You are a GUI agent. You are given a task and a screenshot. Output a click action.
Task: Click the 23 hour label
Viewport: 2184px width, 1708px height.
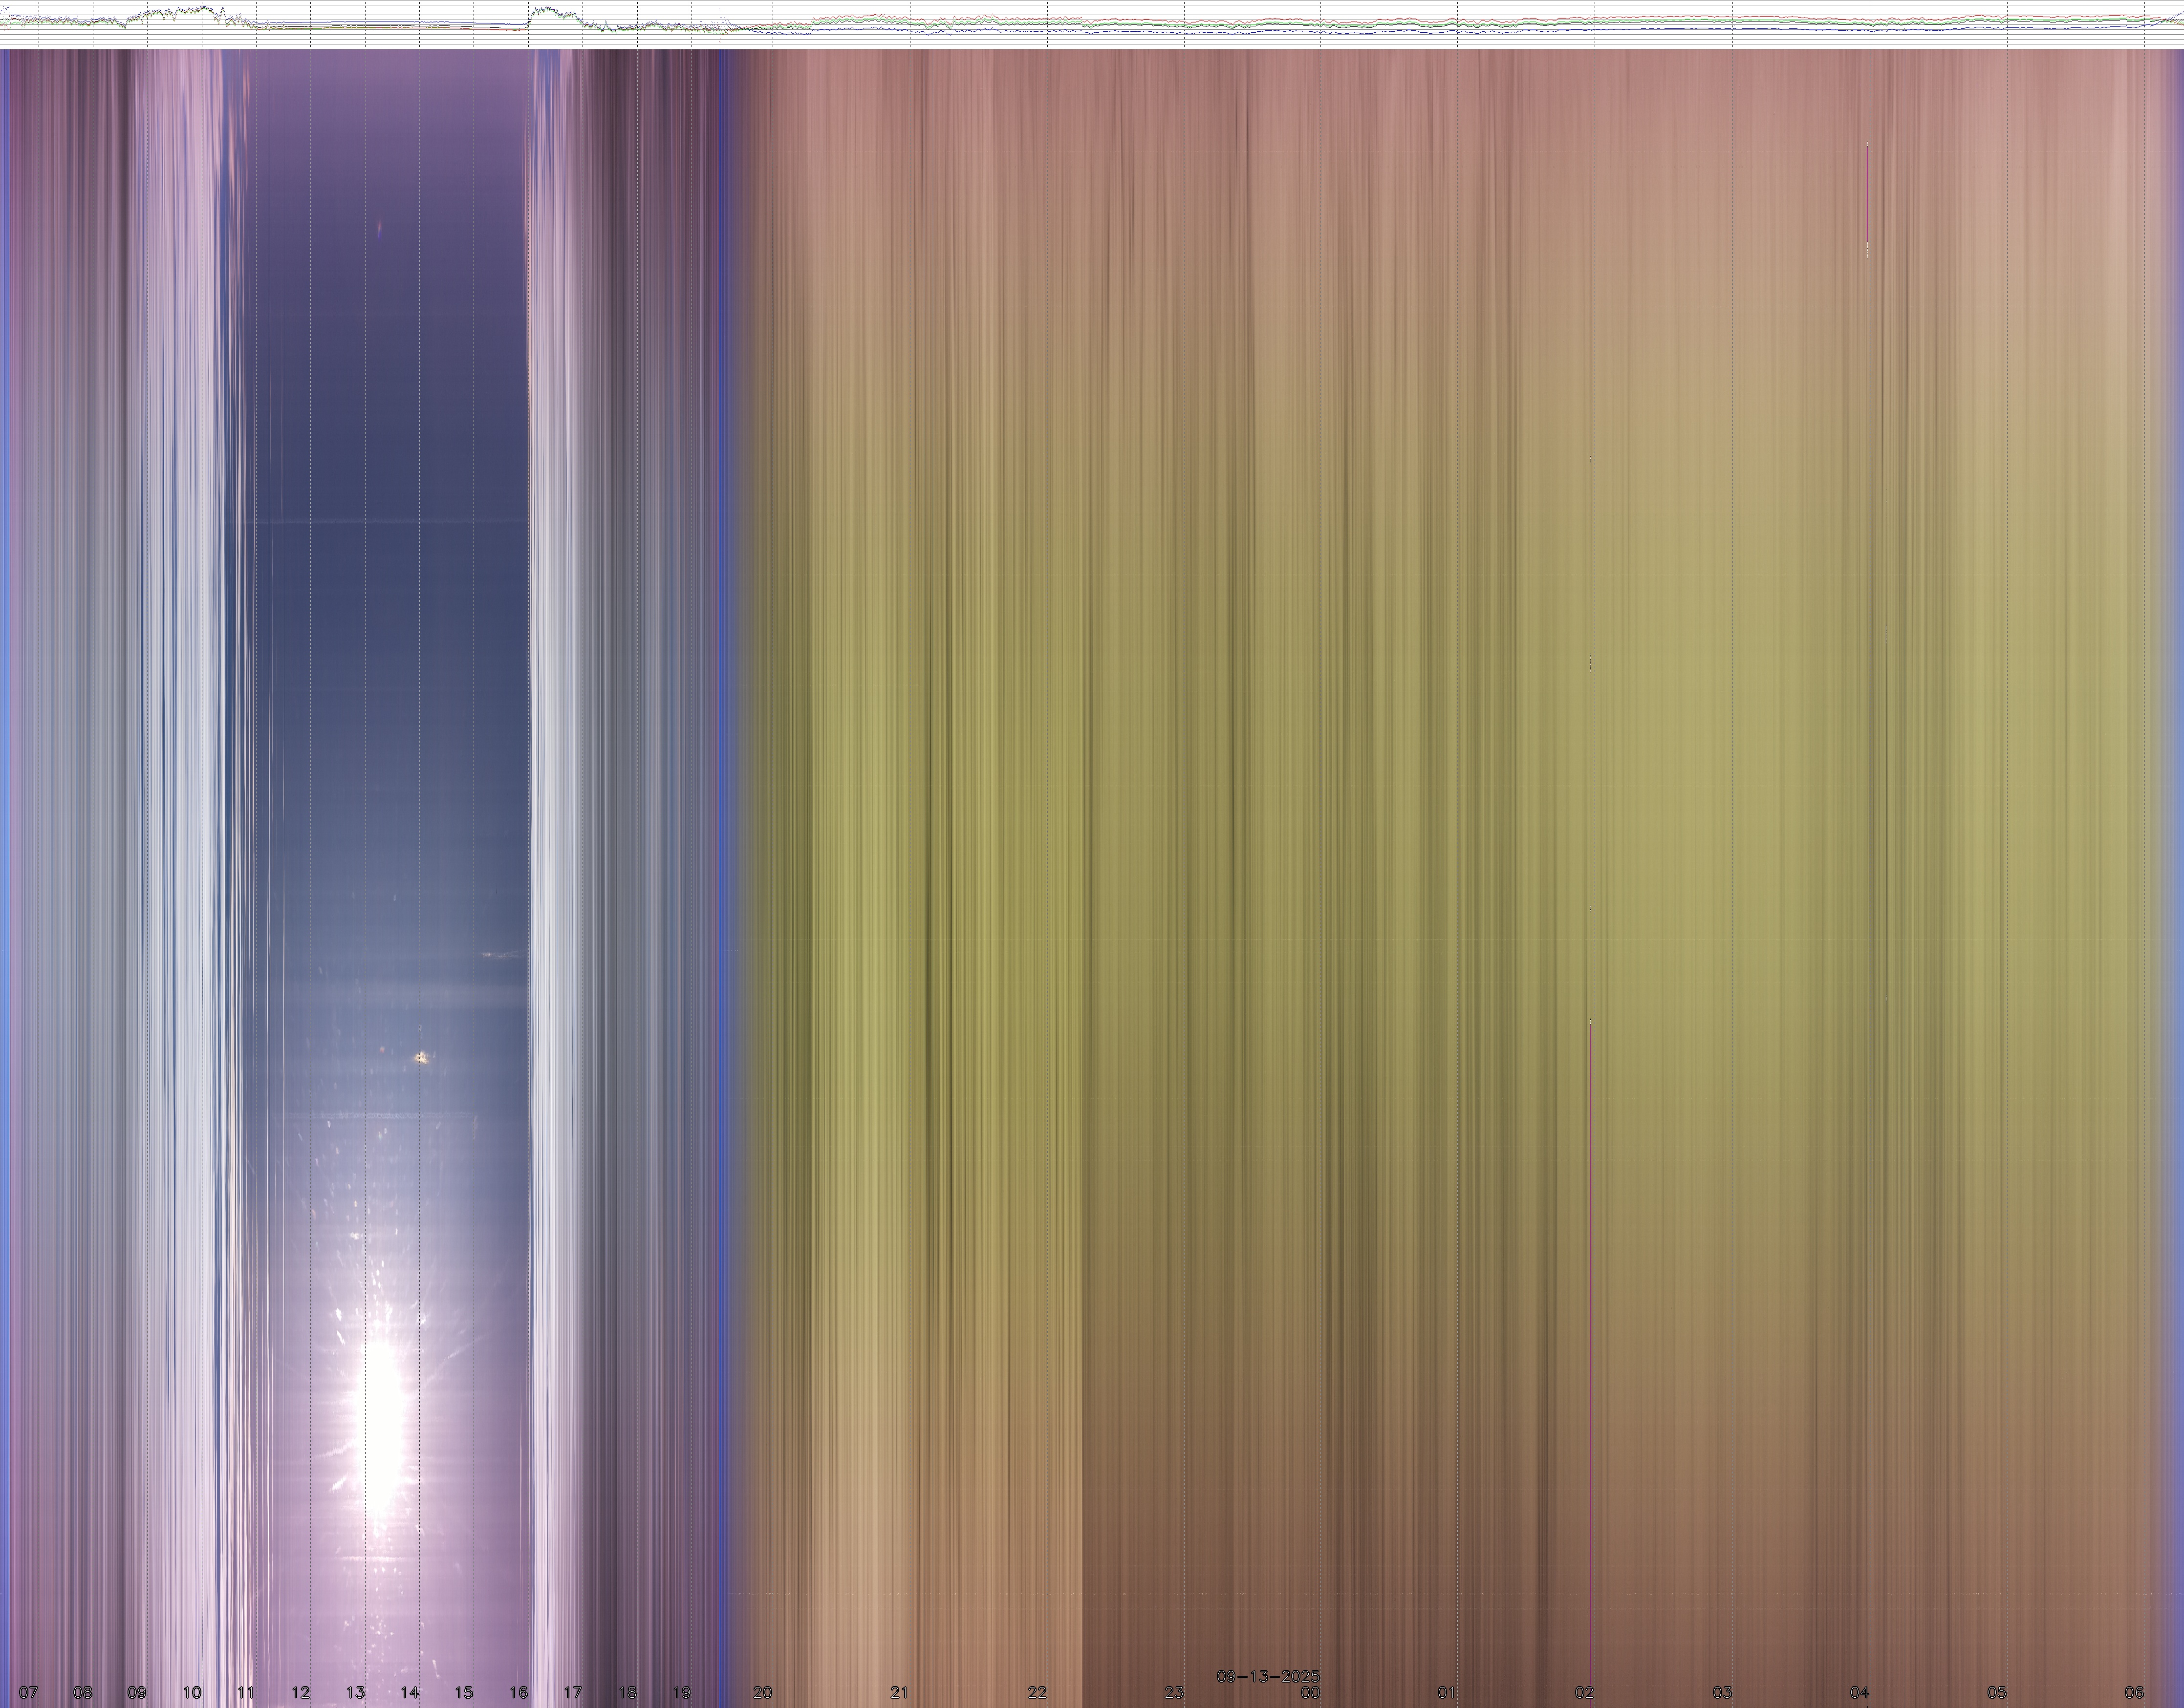(1174, 1693)
